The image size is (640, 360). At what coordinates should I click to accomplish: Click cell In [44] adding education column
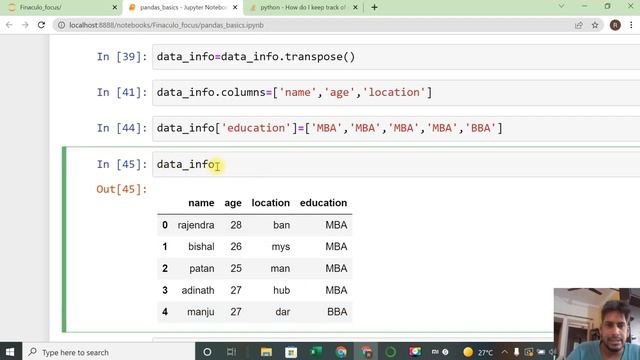pyautogui.click(x=396, y=128)
